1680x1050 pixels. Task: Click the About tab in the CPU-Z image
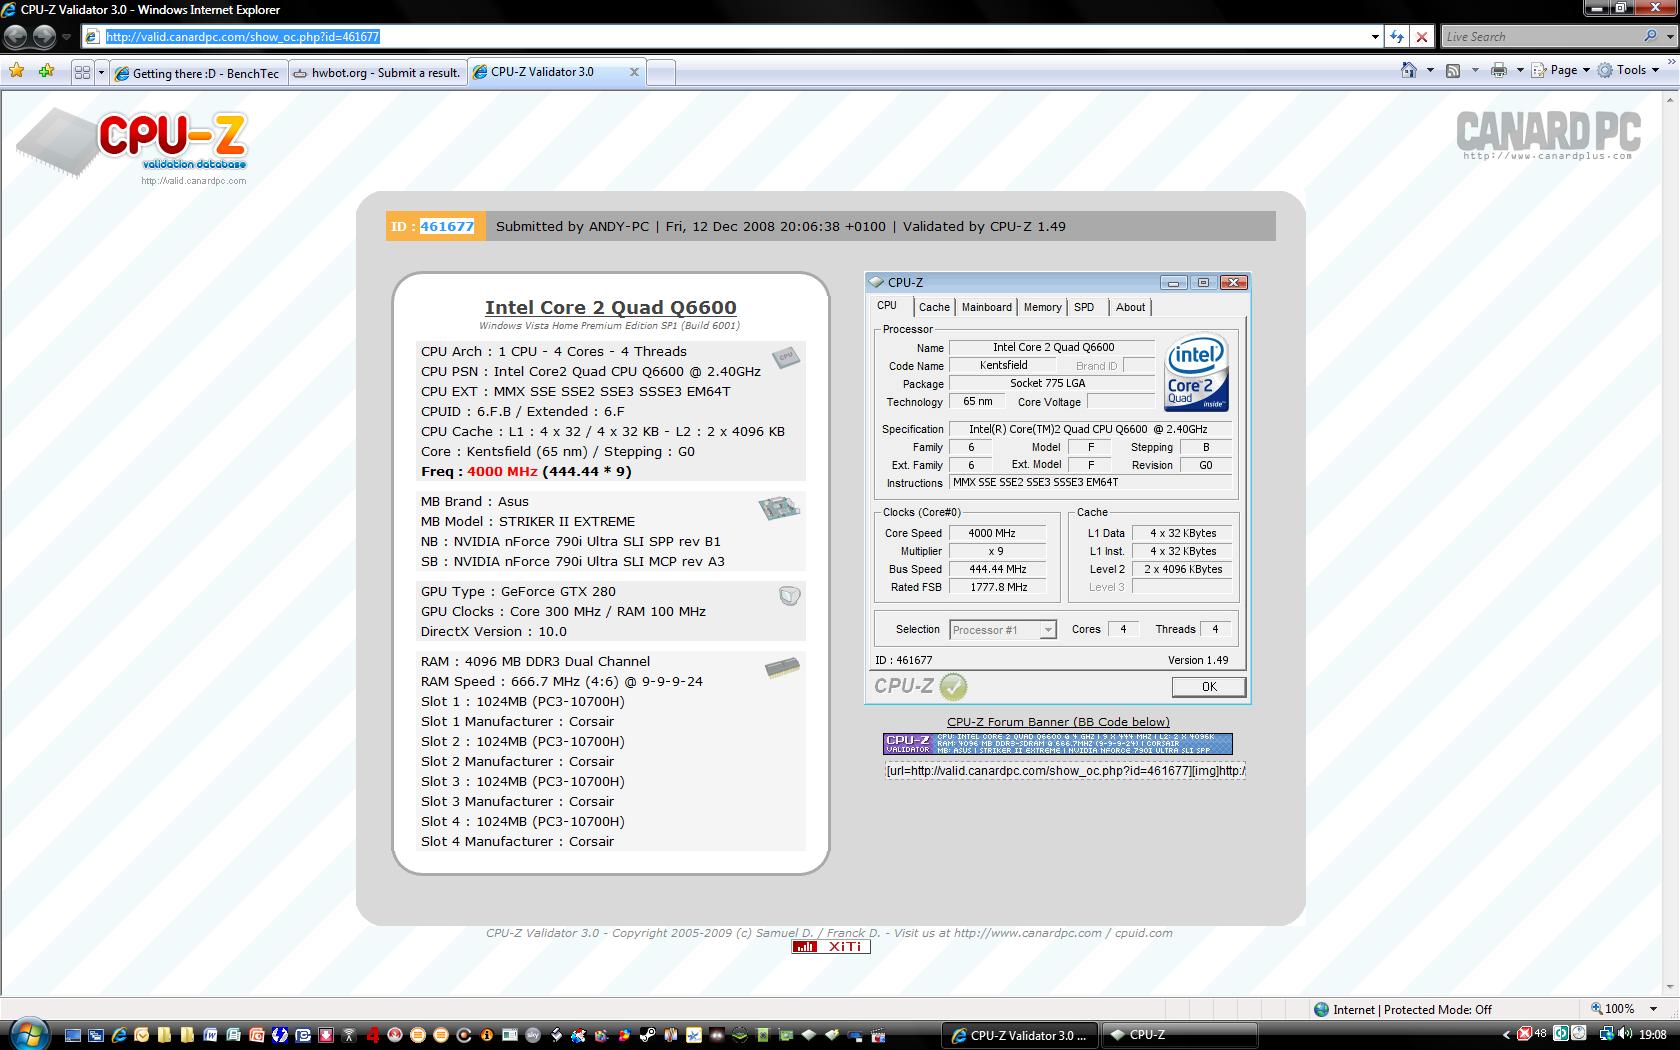coord(1130,307)
